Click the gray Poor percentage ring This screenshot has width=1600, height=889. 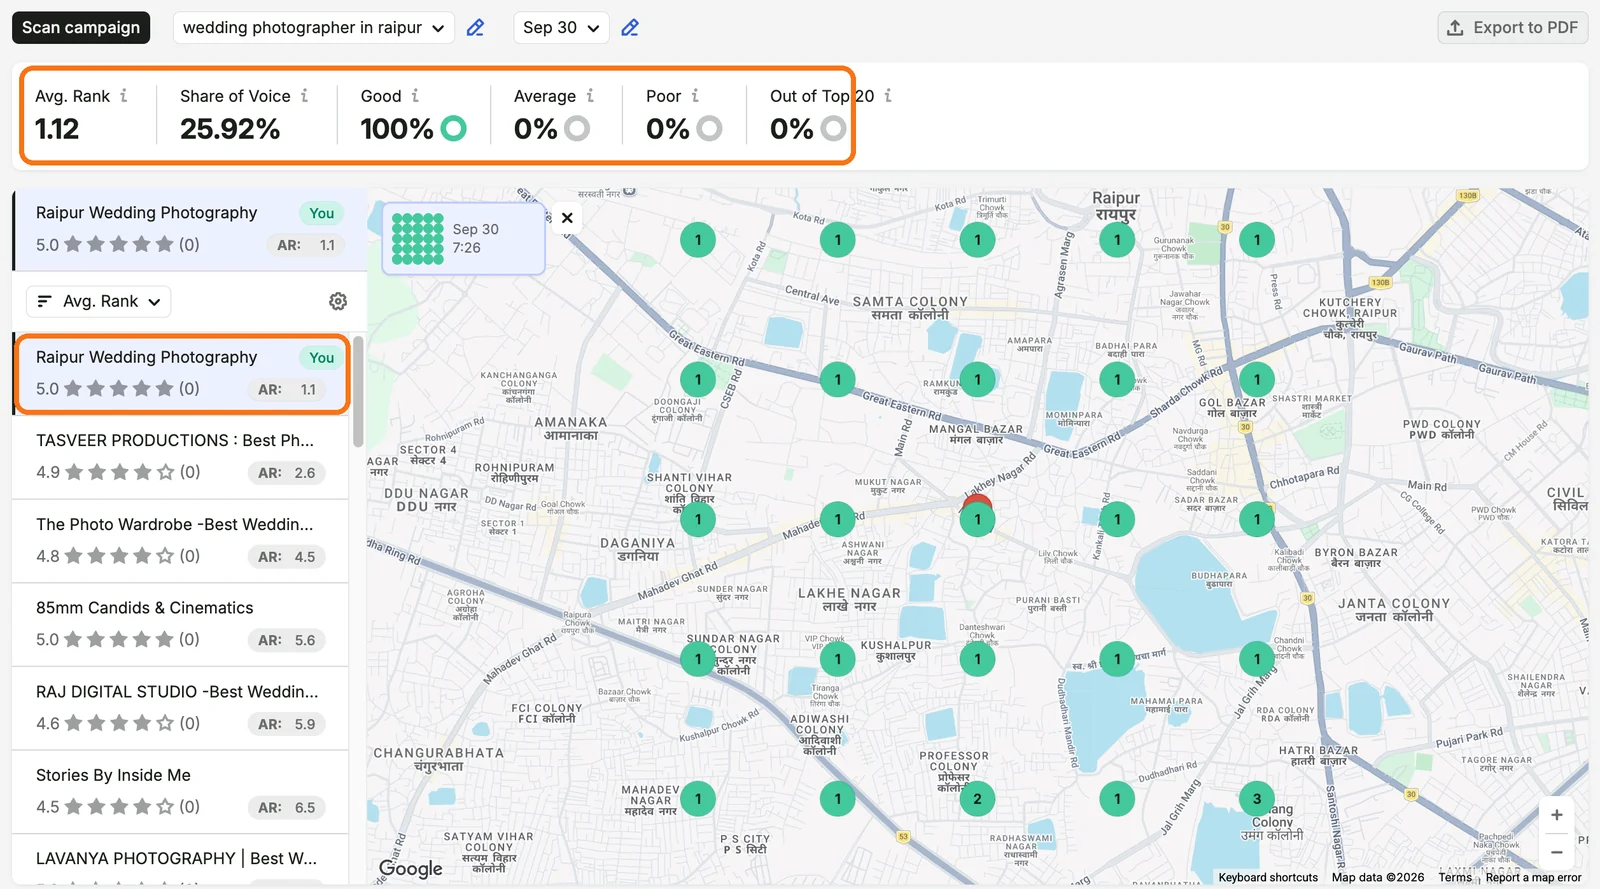[709, 129]
